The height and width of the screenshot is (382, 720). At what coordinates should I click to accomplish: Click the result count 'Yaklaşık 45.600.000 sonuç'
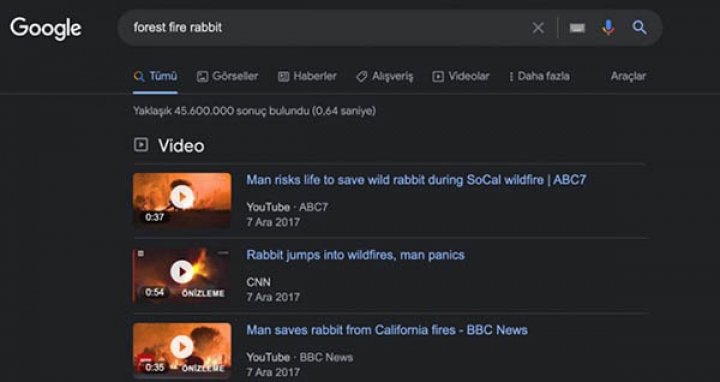click(254, 111)
